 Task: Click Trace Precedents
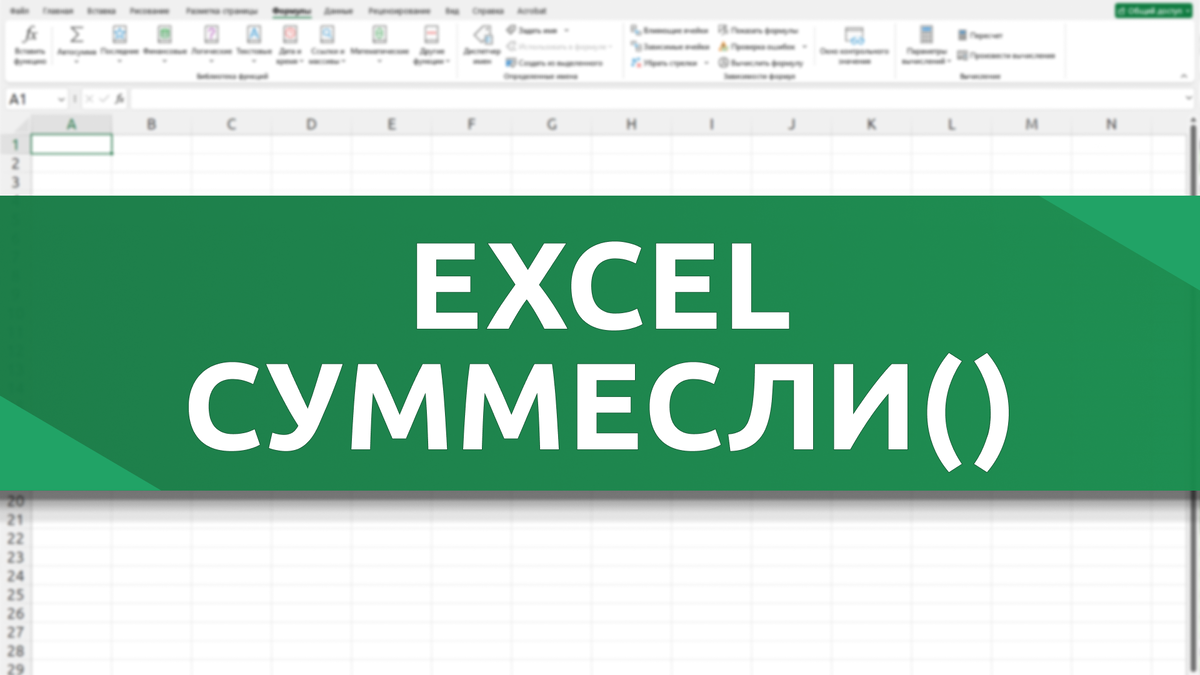[x=670, y=31]
